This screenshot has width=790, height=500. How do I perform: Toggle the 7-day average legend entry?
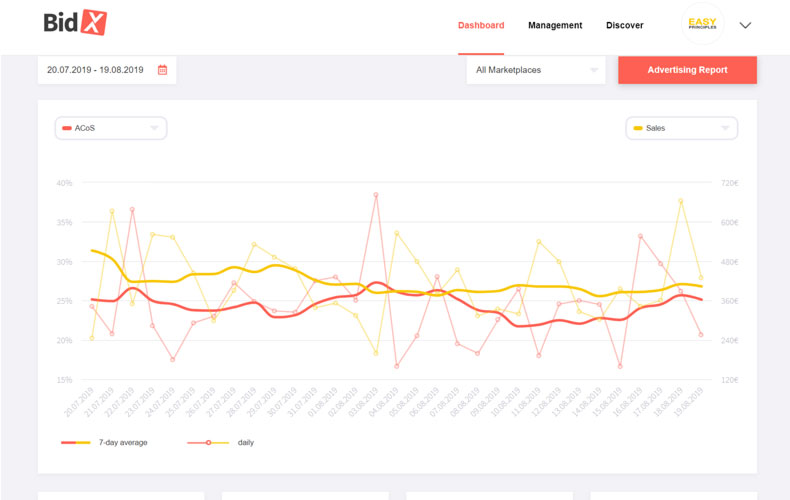104,443
